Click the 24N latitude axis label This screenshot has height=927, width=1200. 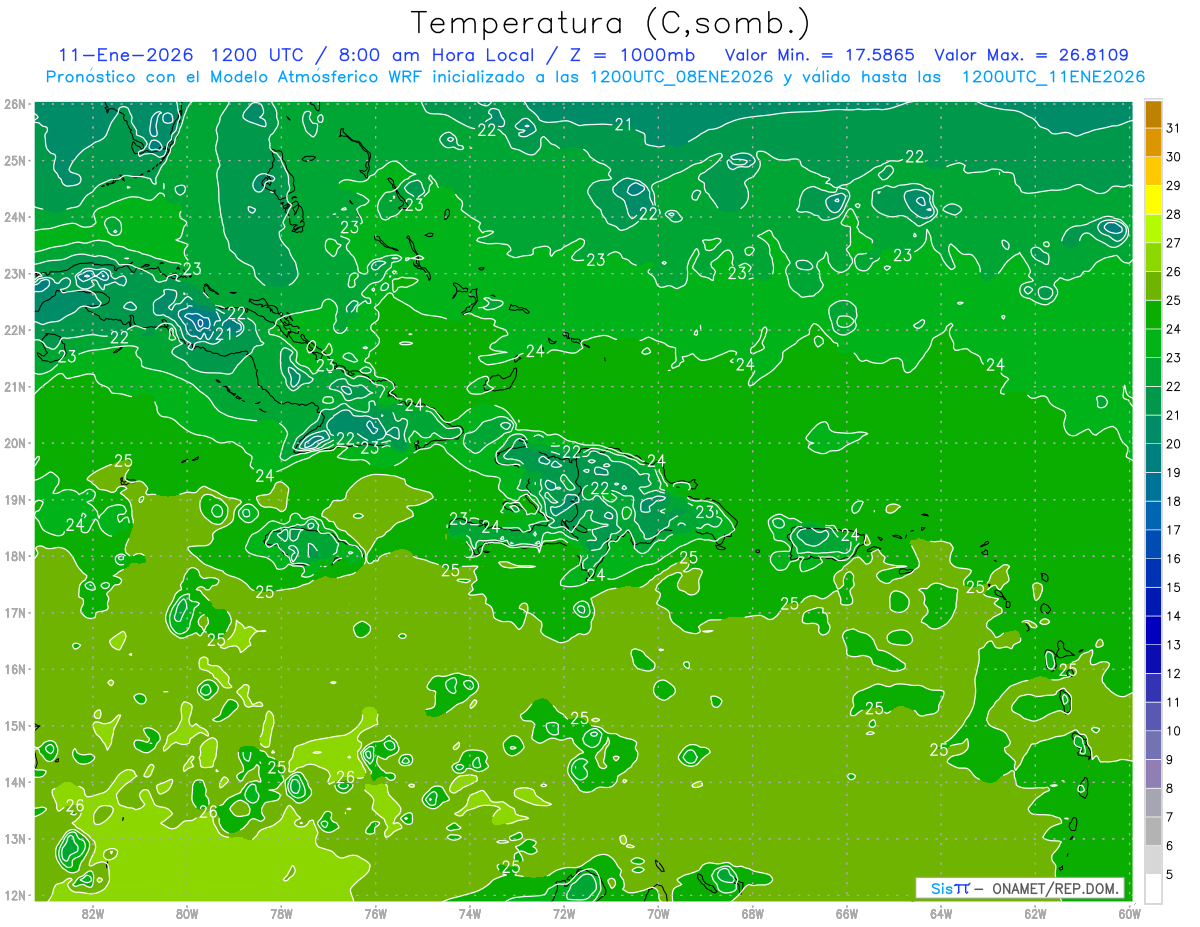point(14,217)
